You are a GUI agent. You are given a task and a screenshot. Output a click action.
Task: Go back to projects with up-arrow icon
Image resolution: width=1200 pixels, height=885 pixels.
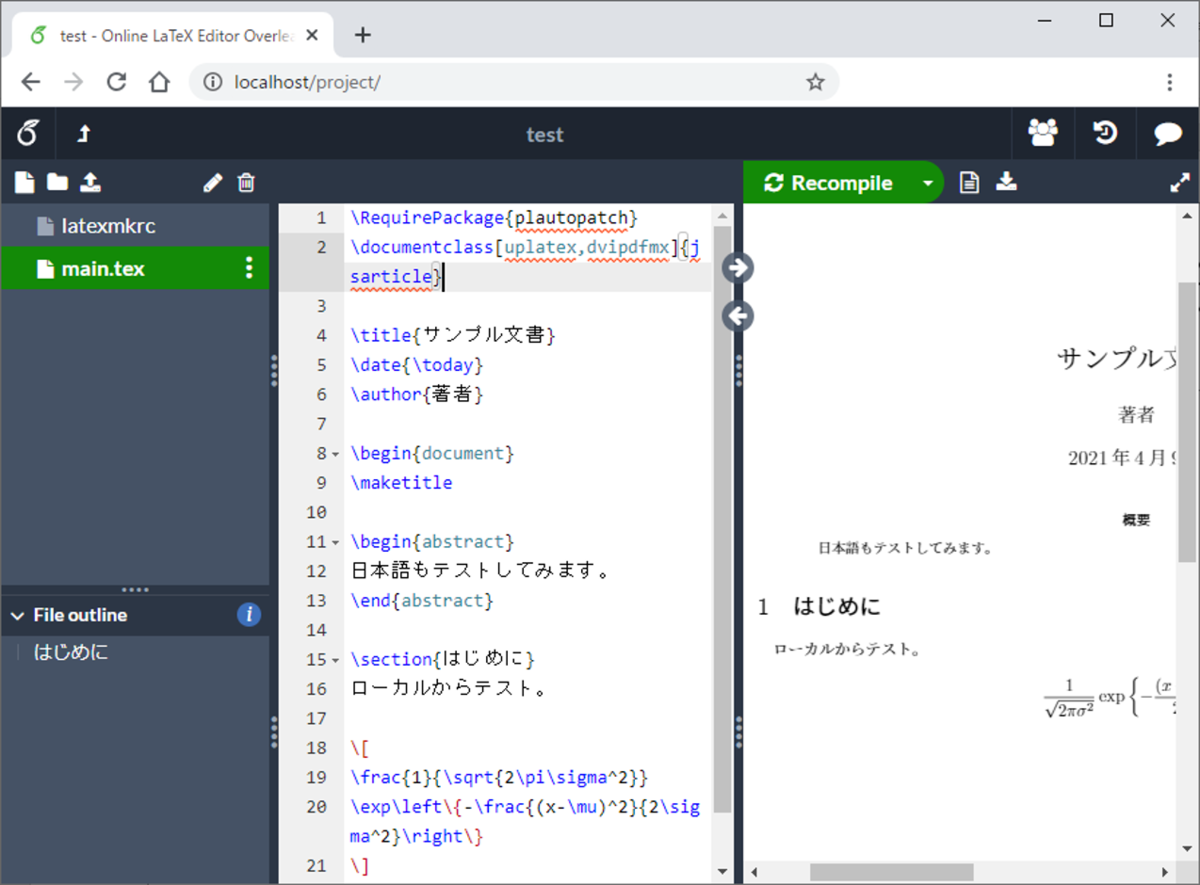(x=84, y=134)
